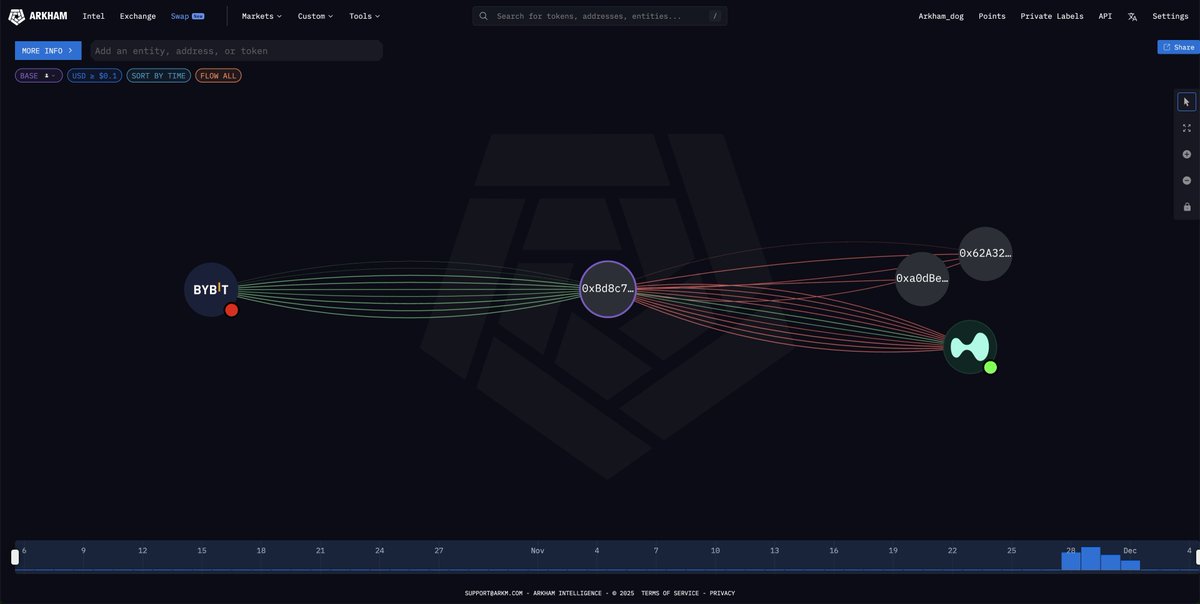Screen dimensions: 1200x604
Task: Click the Share button
Action: (1179, 47)
